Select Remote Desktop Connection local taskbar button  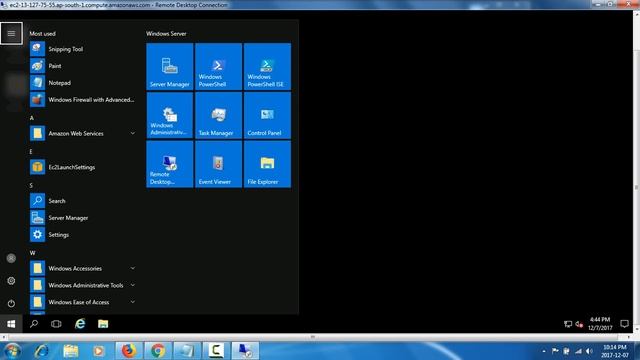(245, 351)
